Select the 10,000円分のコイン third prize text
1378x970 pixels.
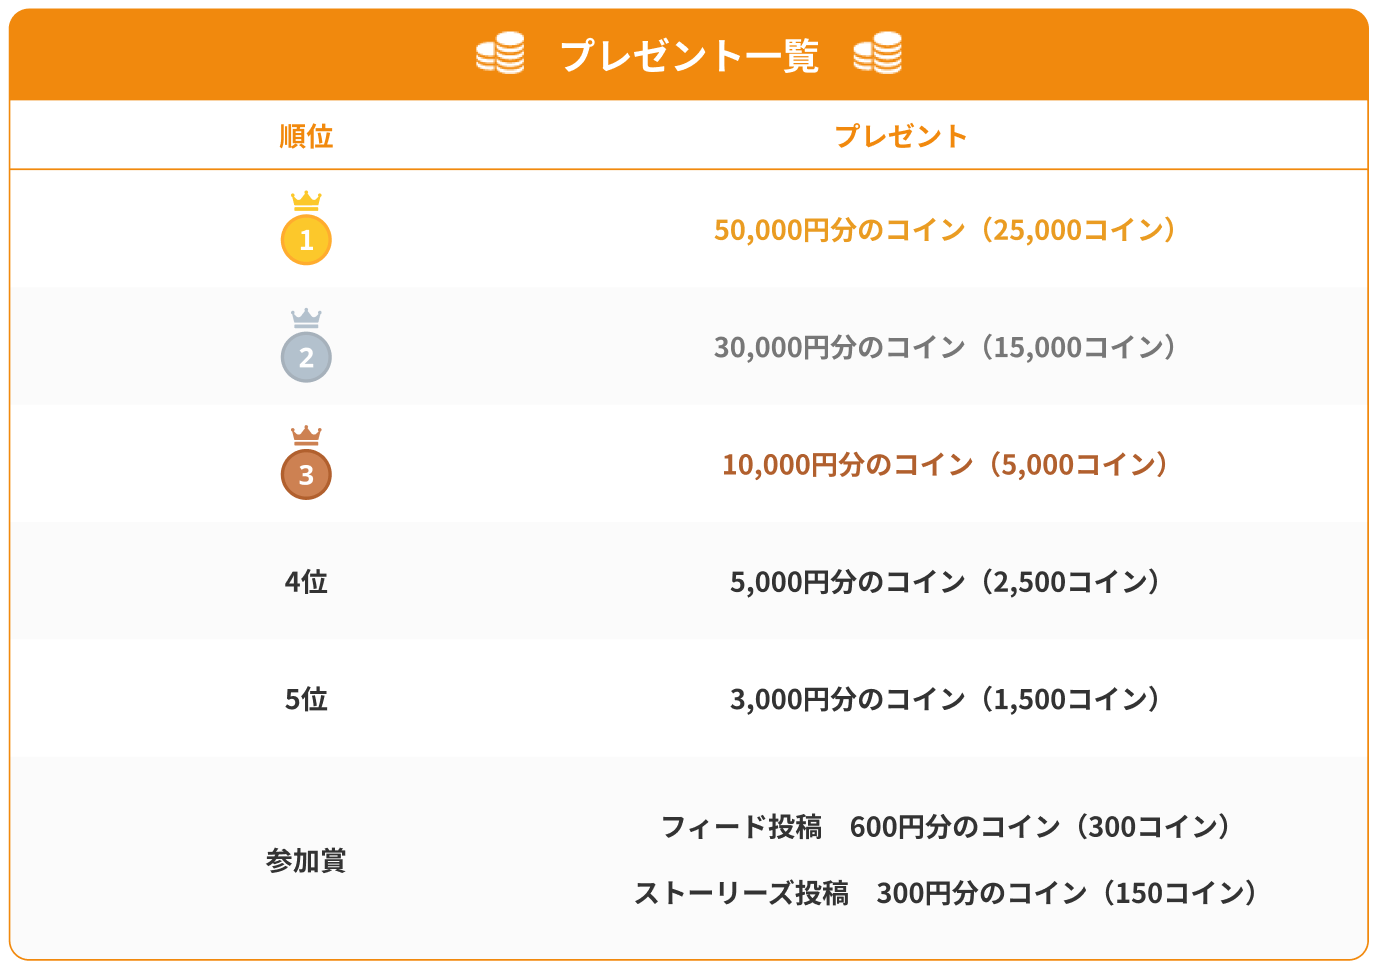point(944,464)
